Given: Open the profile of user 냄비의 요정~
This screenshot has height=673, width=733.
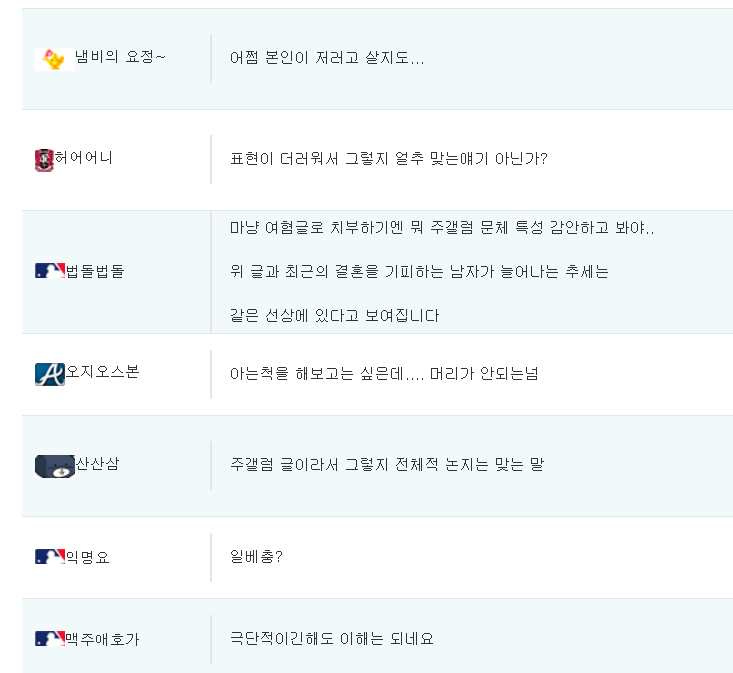Looking at the screenshot, I should point(120,57).
